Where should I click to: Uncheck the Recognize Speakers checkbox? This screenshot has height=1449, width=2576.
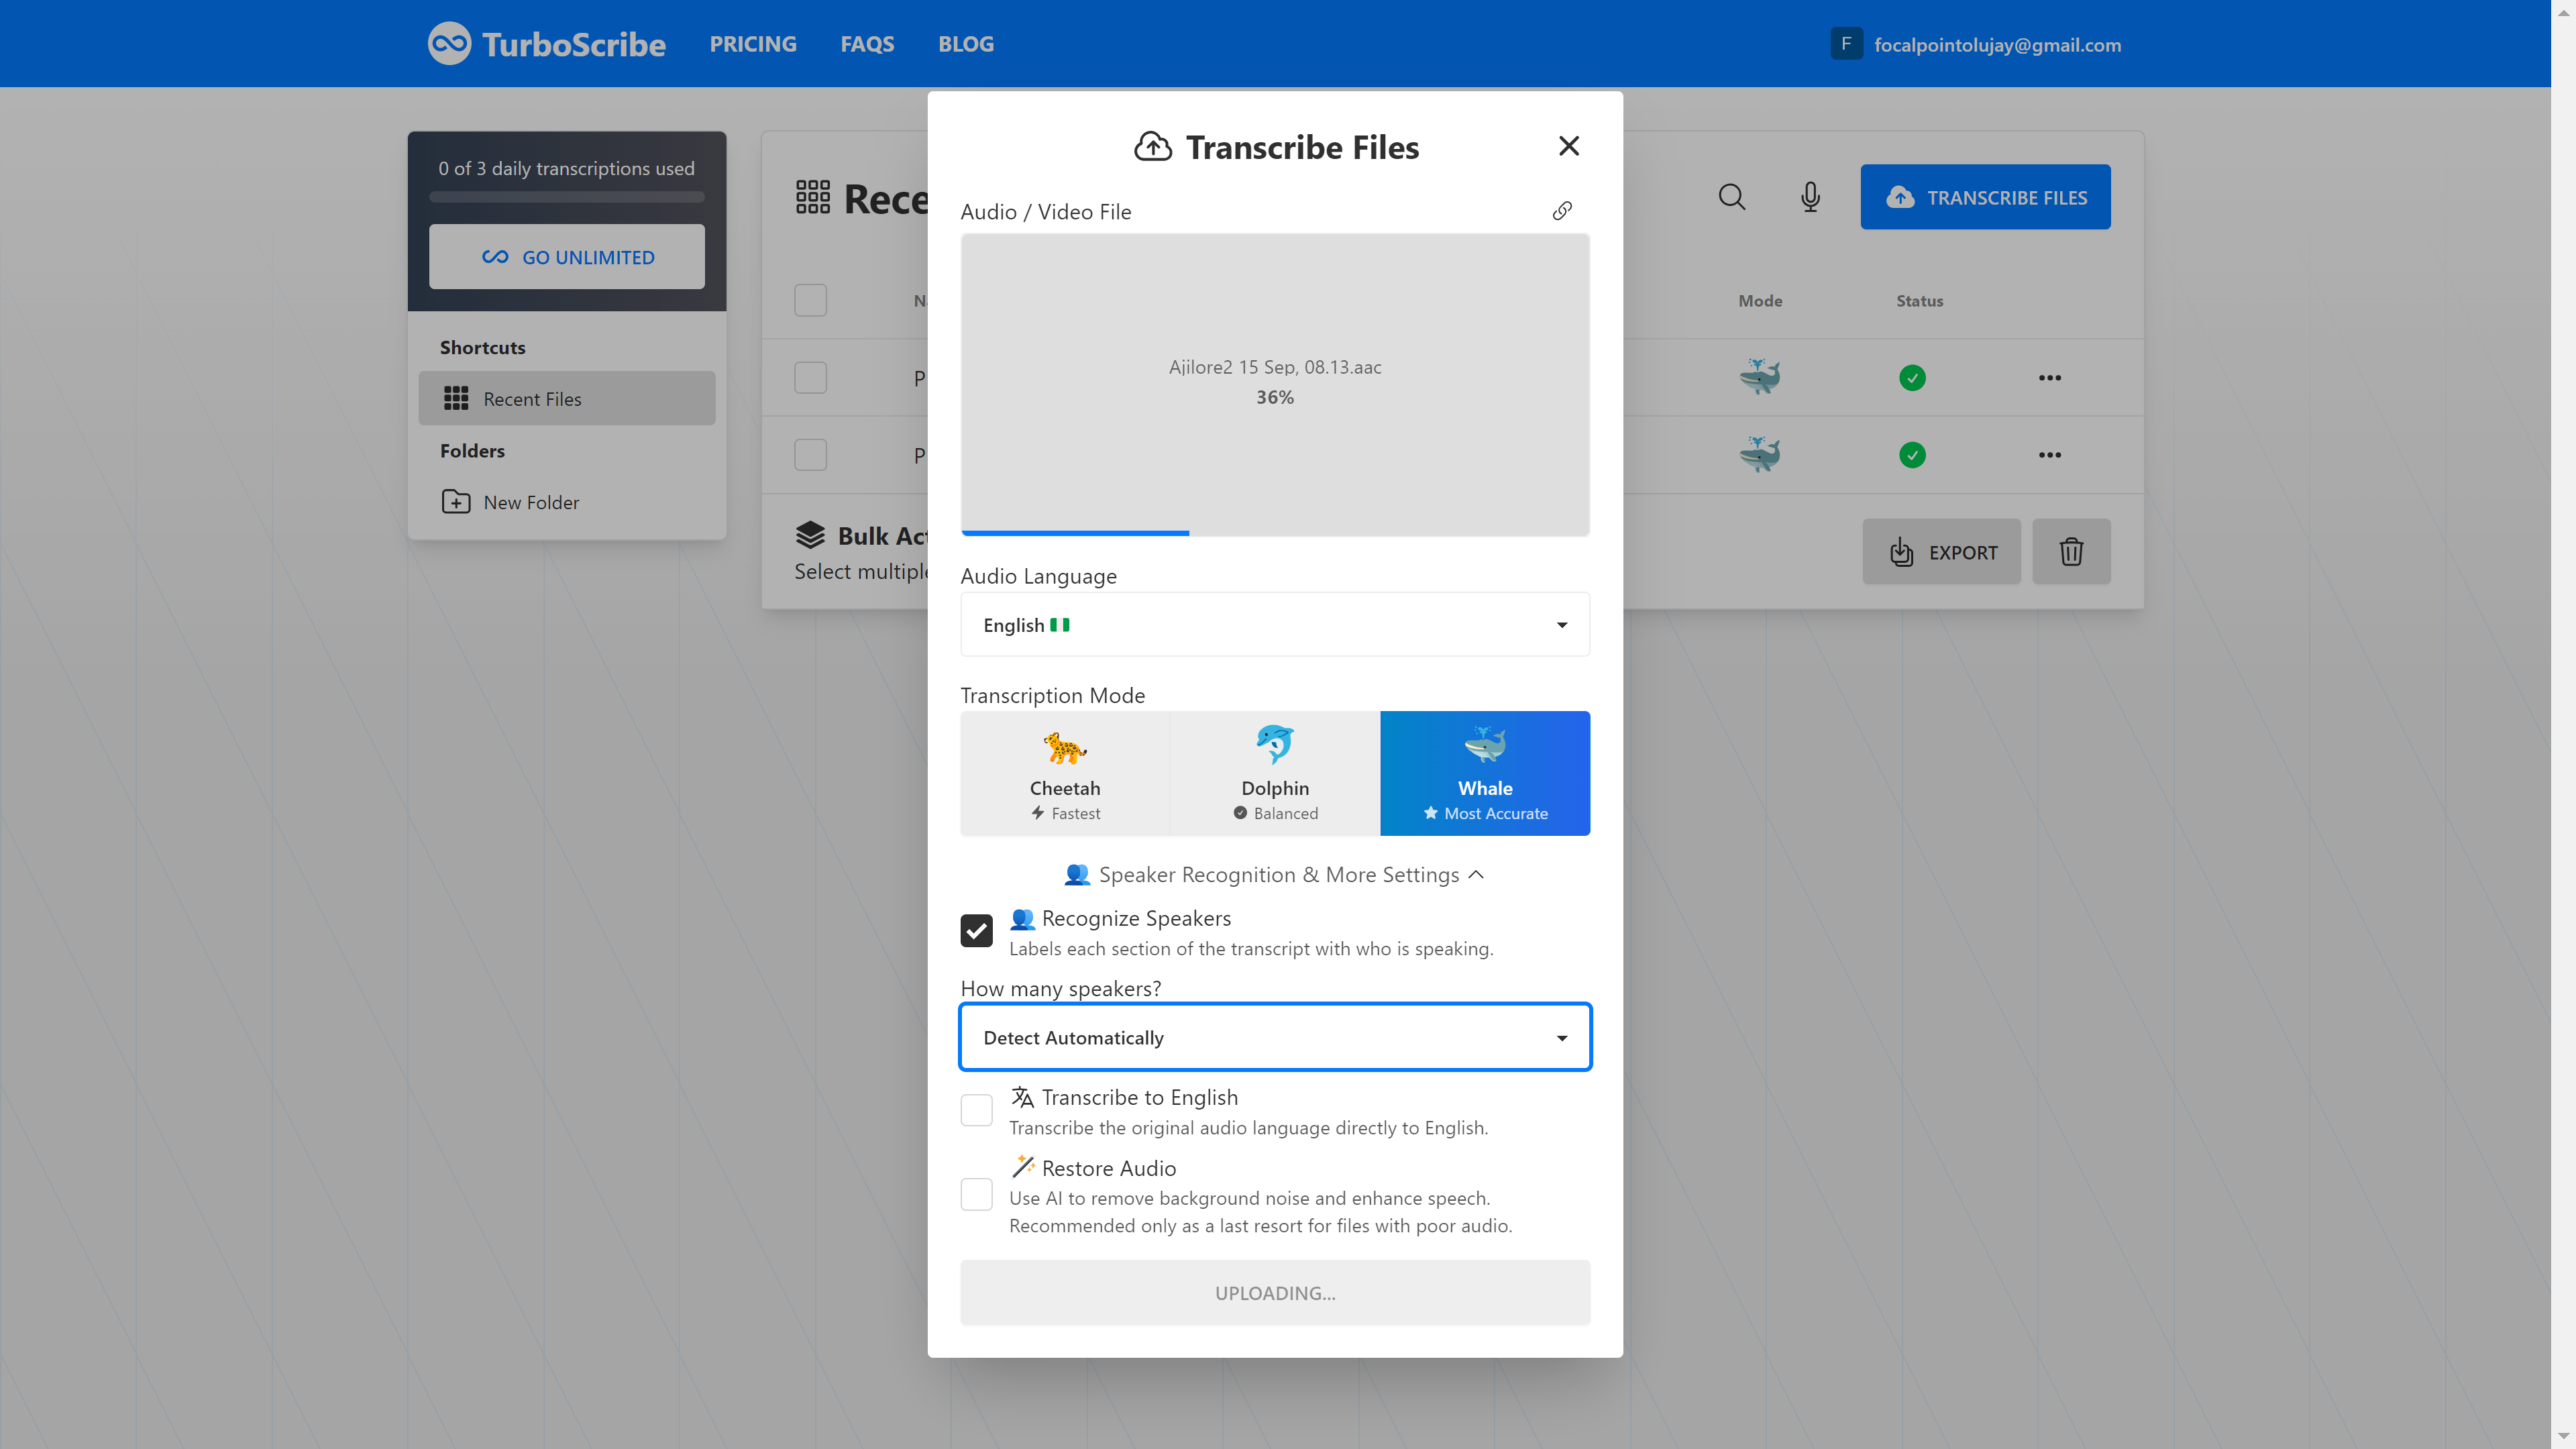(976, 931)
